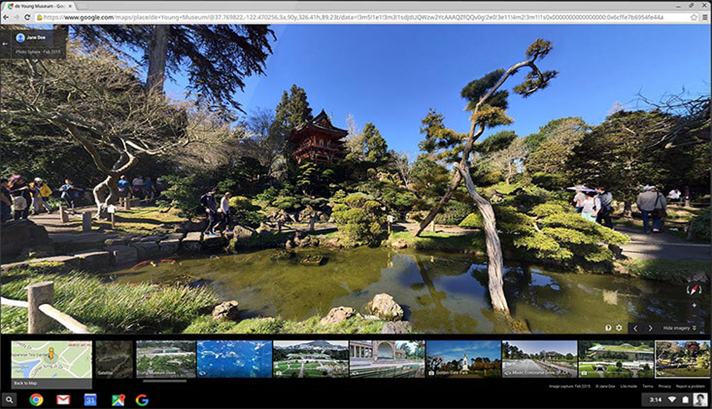Image resolution: width=712 pixels, height=409 pixels.
Task: Bookmark page with the star icon
Action: (694, 17)
